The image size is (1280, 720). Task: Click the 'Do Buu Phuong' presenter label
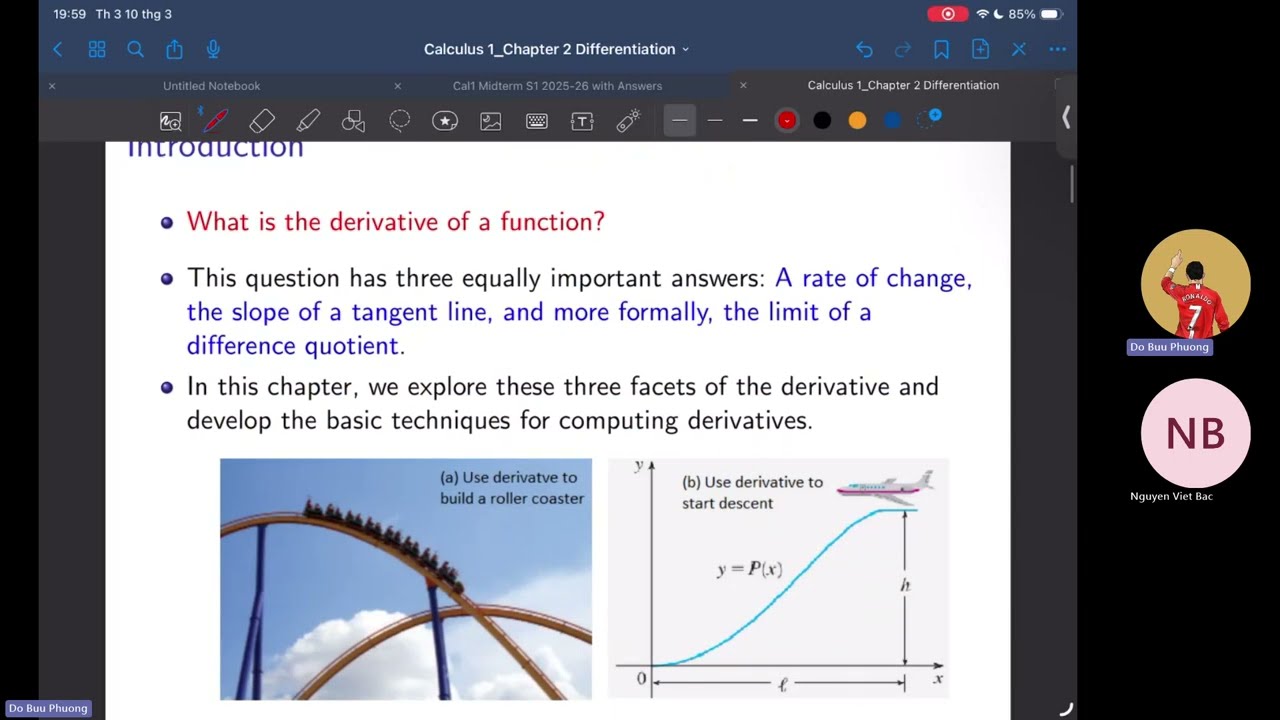coord(48,708)
